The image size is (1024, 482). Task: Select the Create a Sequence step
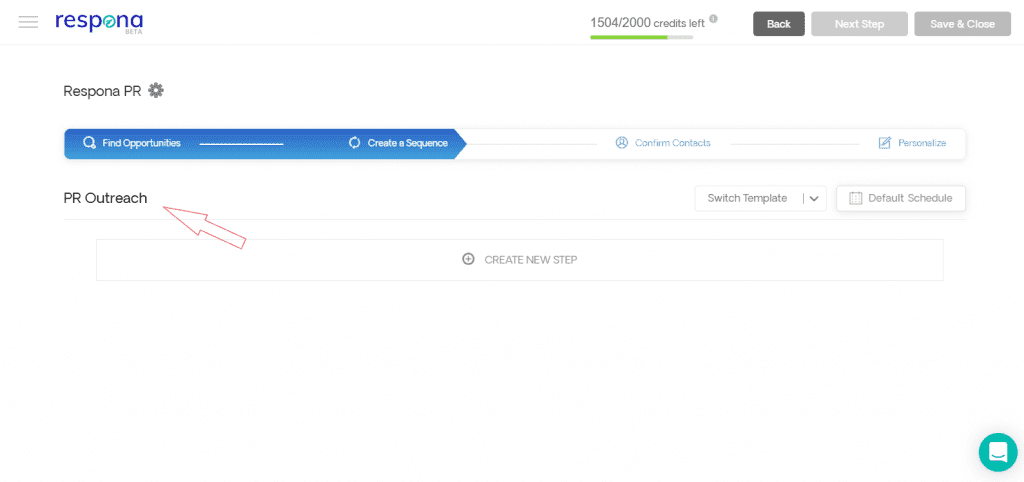pyautogui.click(x=407, y=143)
